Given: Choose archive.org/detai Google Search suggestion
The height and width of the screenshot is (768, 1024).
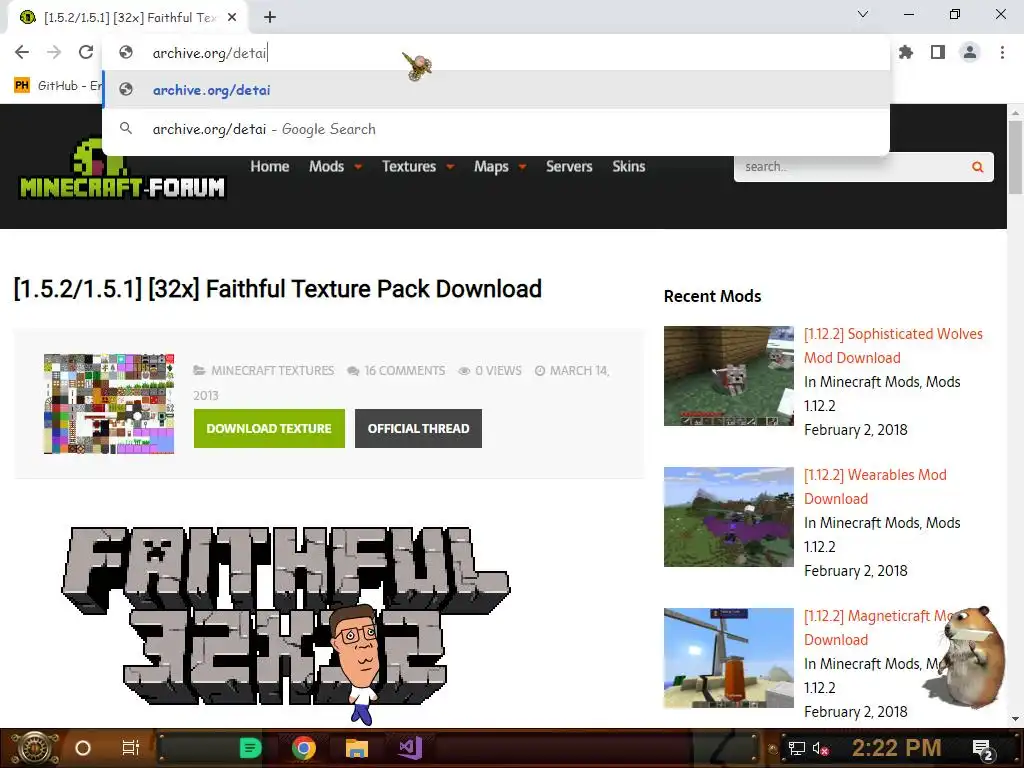Looking at the screenshot, I should tap(496, 129).
